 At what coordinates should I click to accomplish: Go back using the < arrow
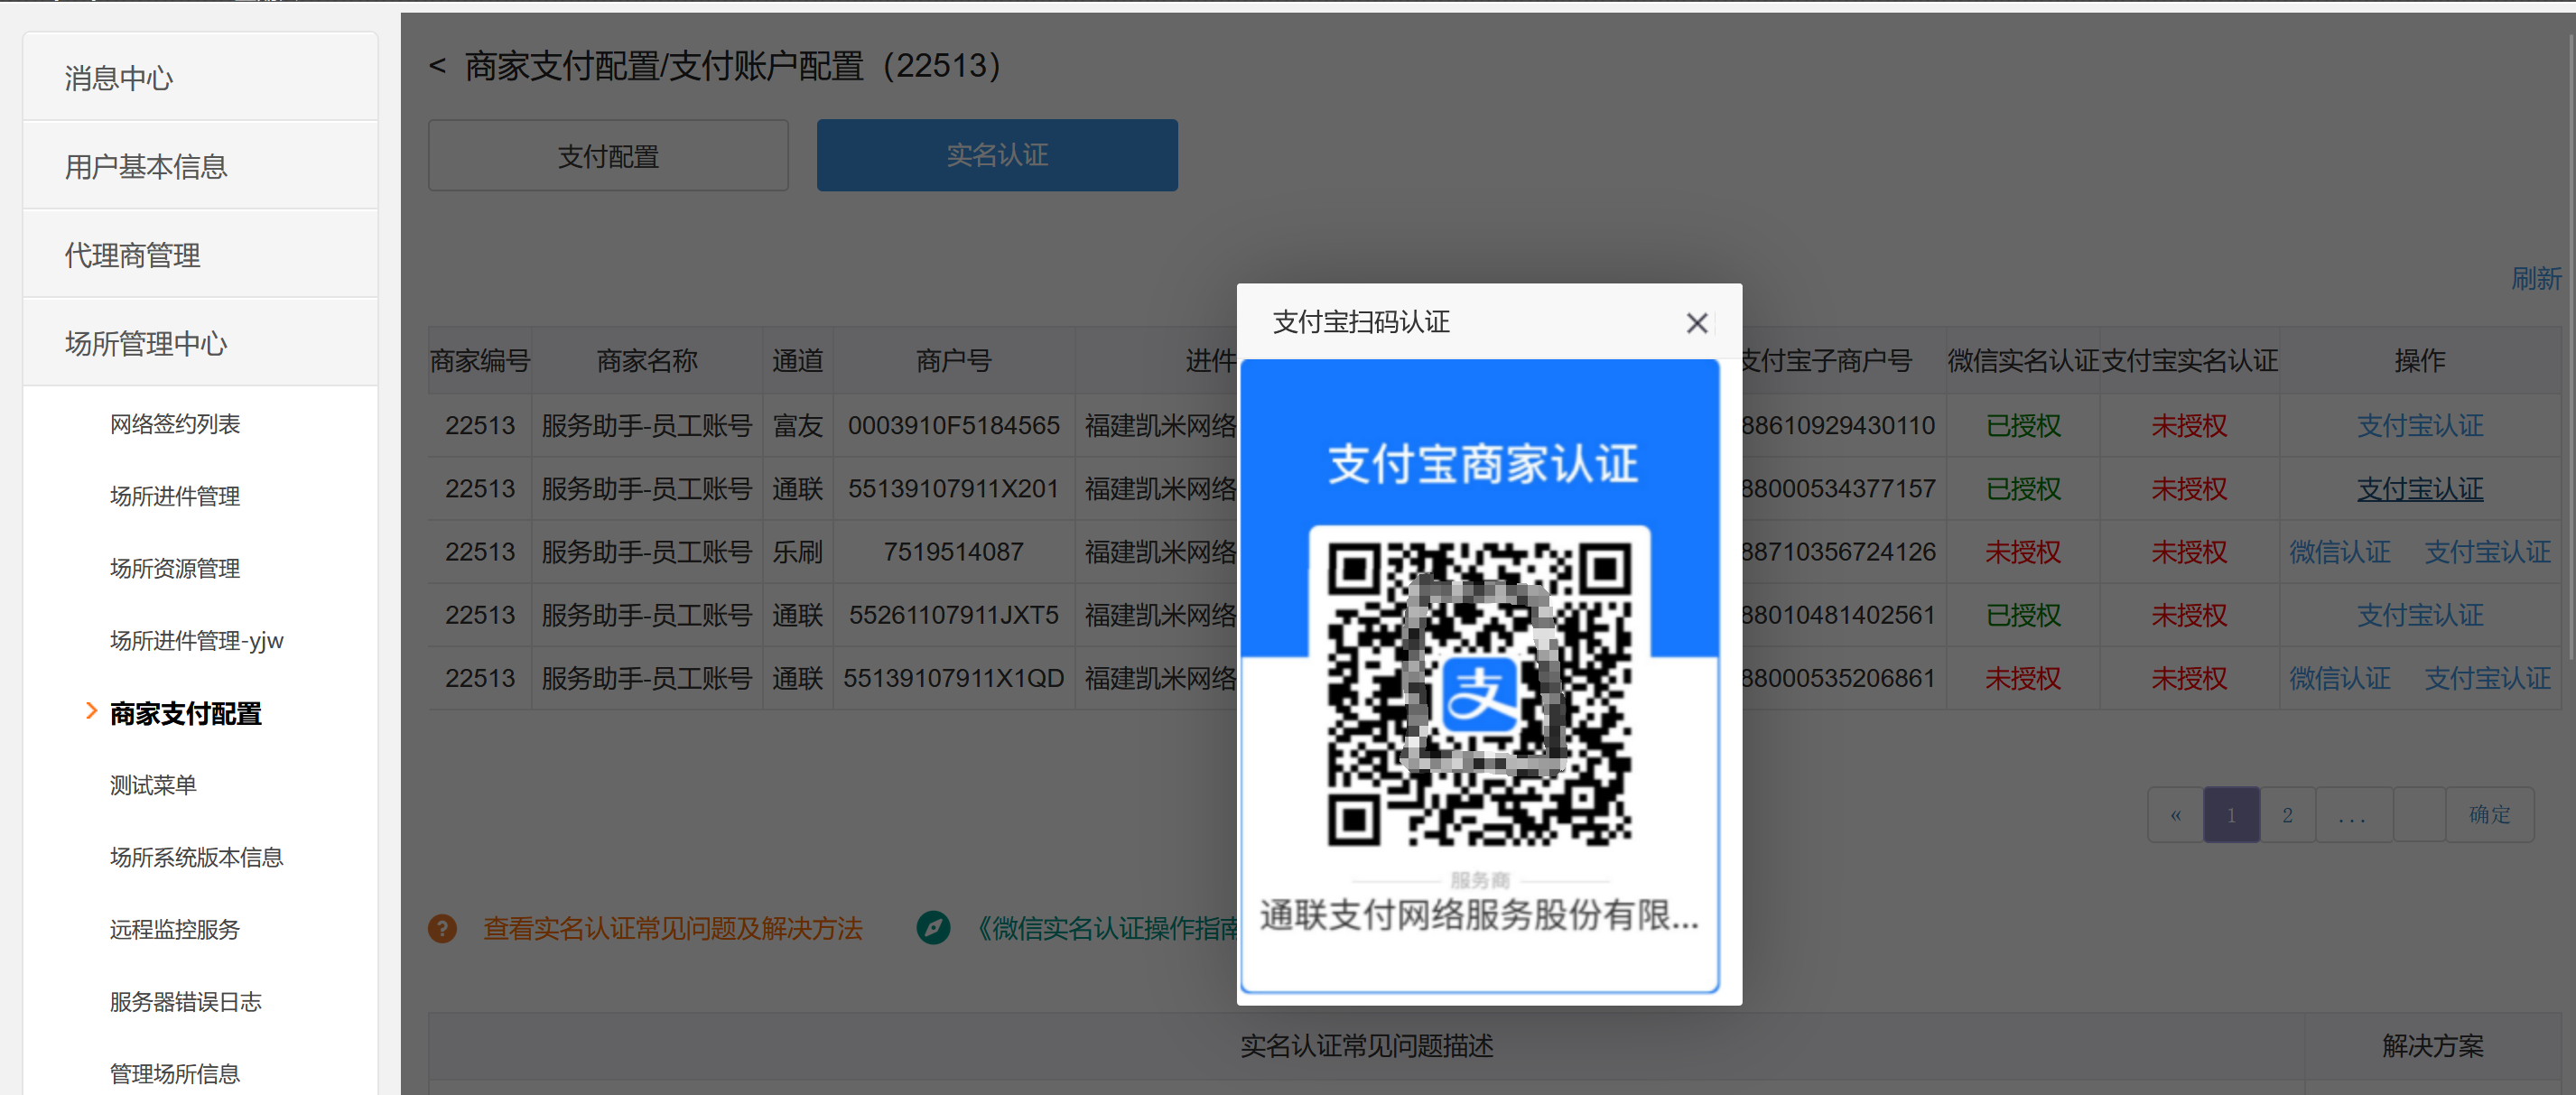click(x=437, y=67)
